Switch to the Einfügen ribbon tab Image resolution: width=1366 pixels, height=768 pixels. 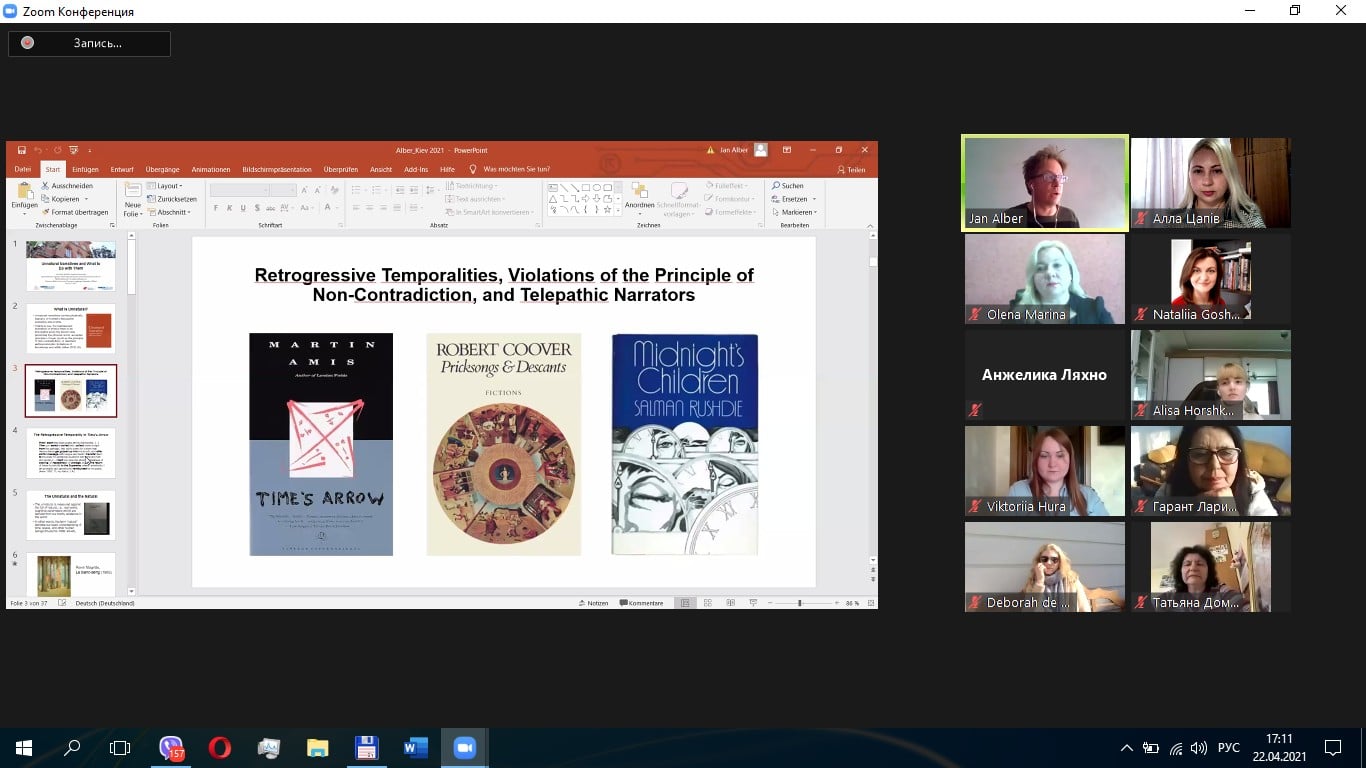(x=85, y=169)
